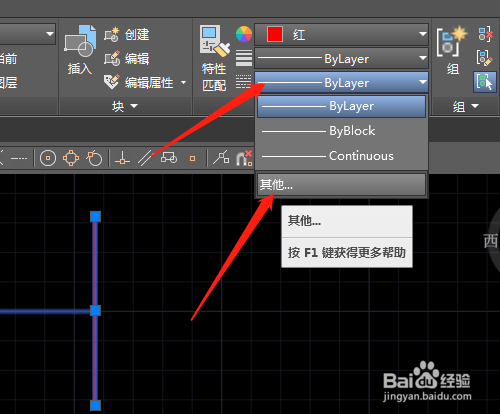Click the Other... linetype button

pos(341,184)
